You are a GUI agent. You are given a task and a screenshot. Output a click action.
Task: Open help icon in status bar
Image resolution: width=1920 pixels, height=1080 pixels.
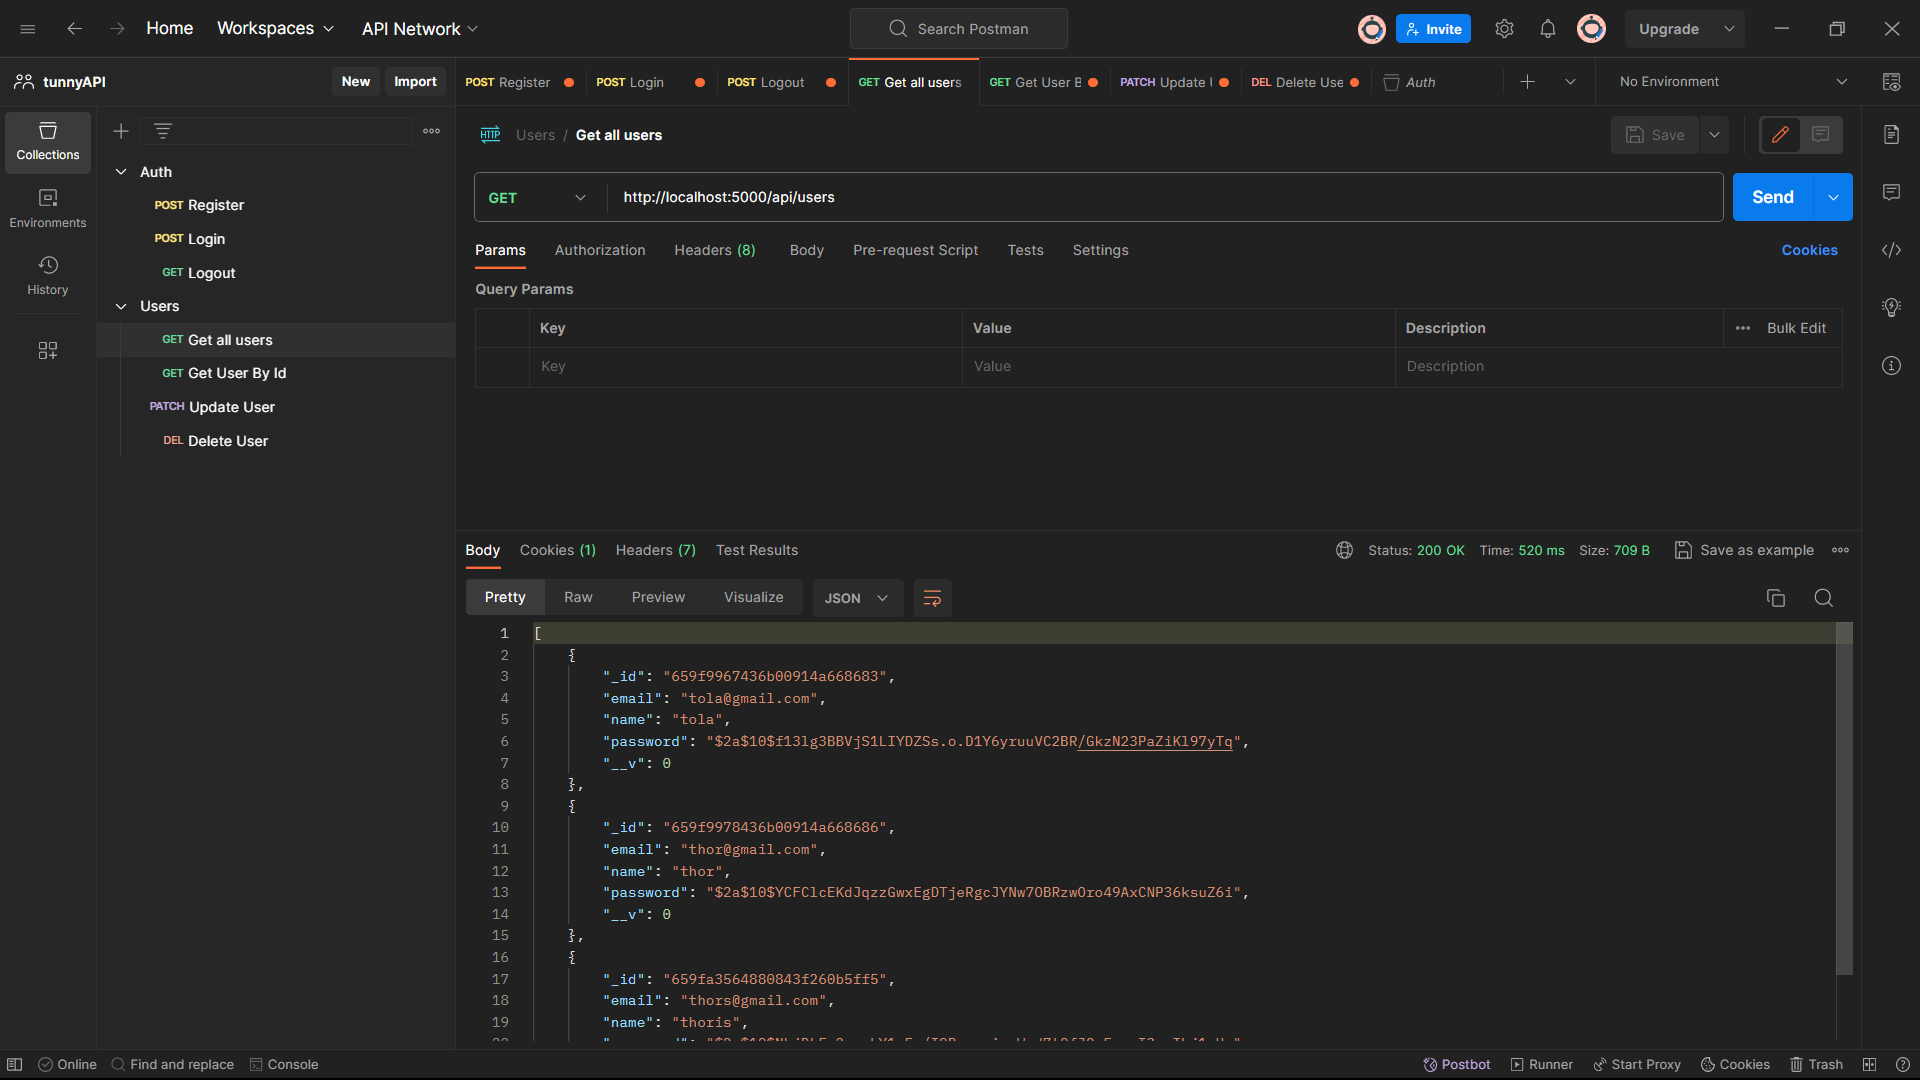1903,1064
